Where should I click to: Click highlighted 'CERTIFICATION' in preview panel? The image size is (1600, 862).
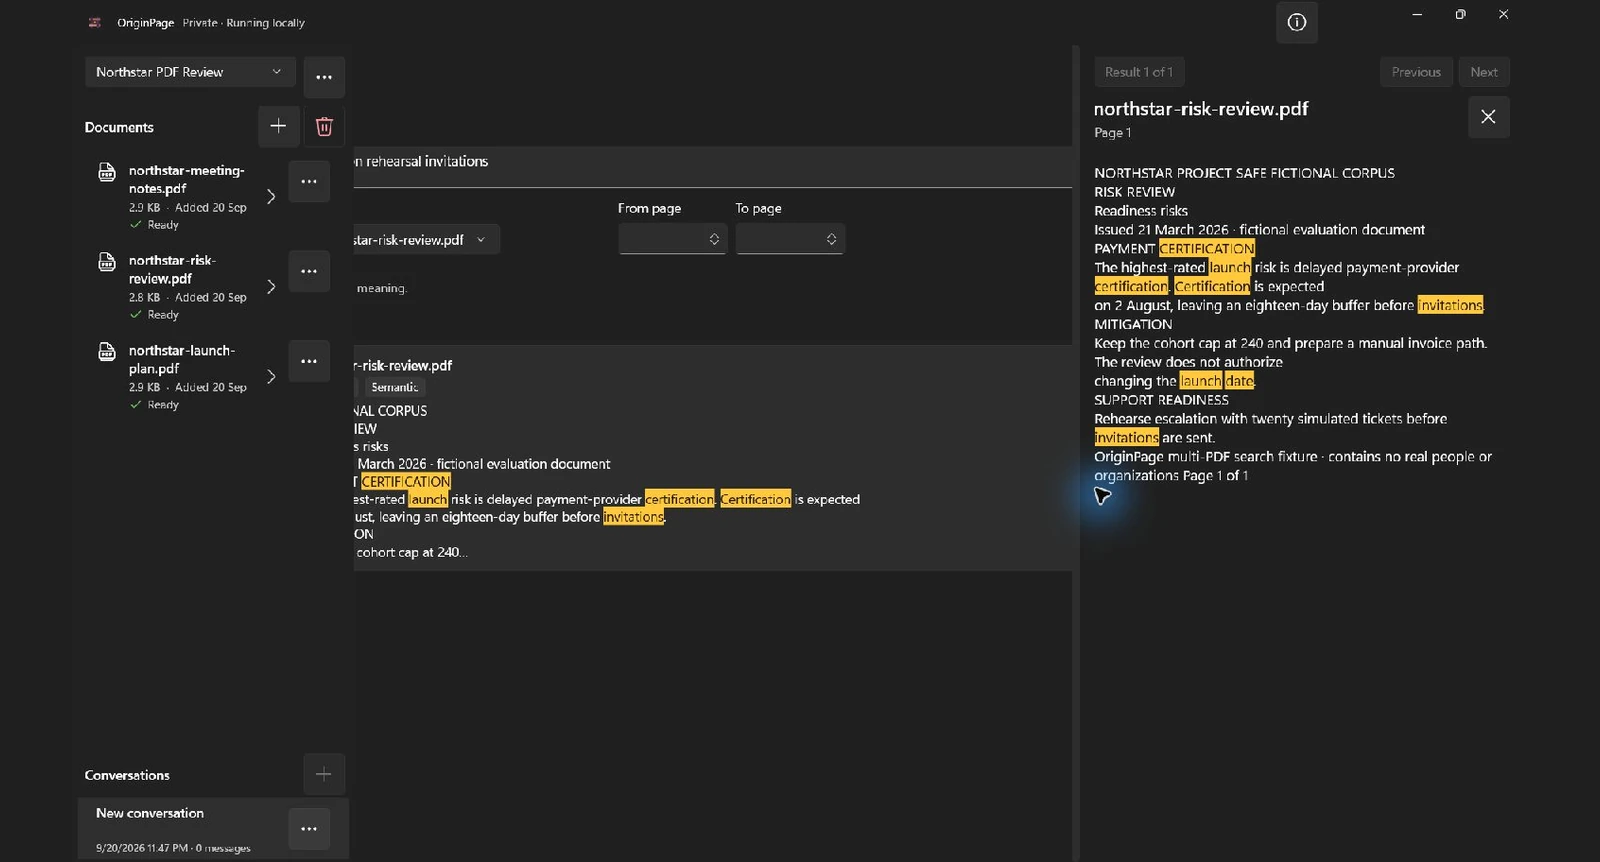point(1207,249)
